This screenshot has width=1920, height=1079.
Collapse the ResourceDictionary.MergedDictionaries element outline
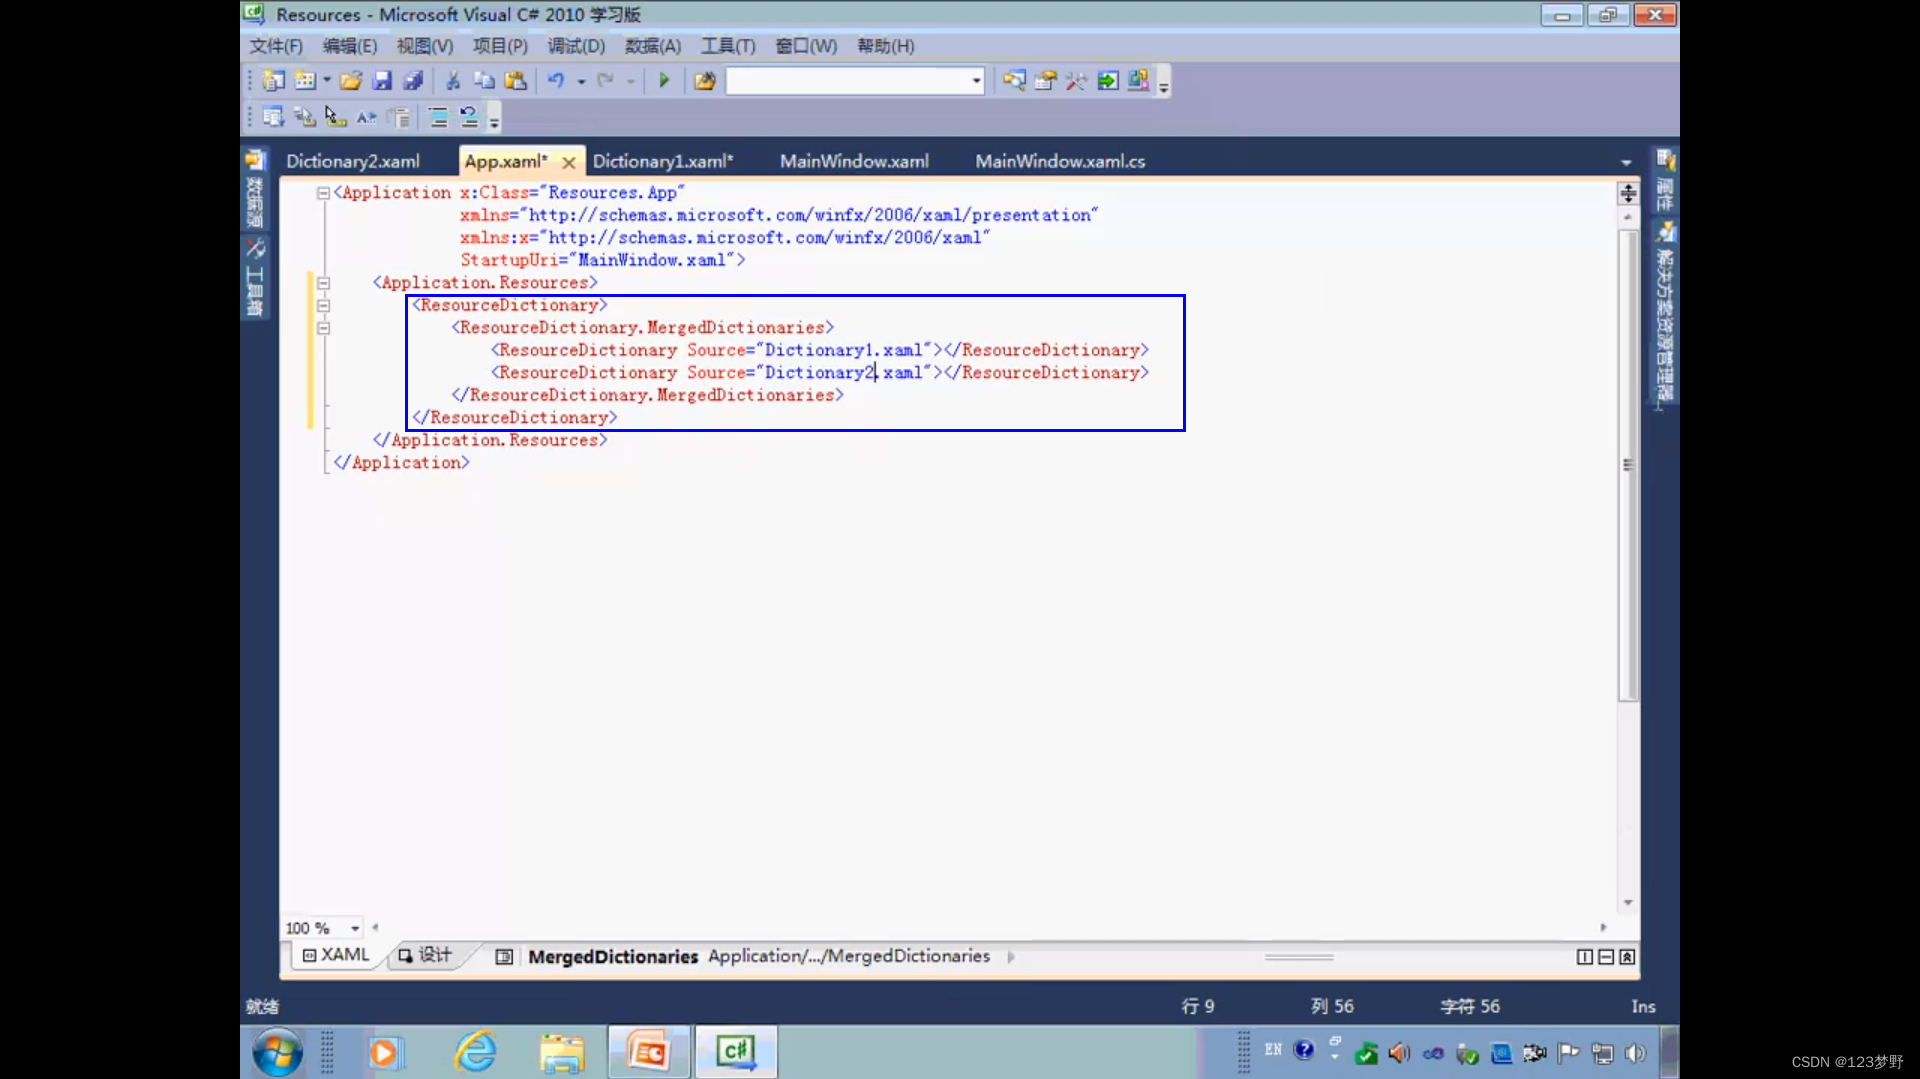click(x=323, y=328)
